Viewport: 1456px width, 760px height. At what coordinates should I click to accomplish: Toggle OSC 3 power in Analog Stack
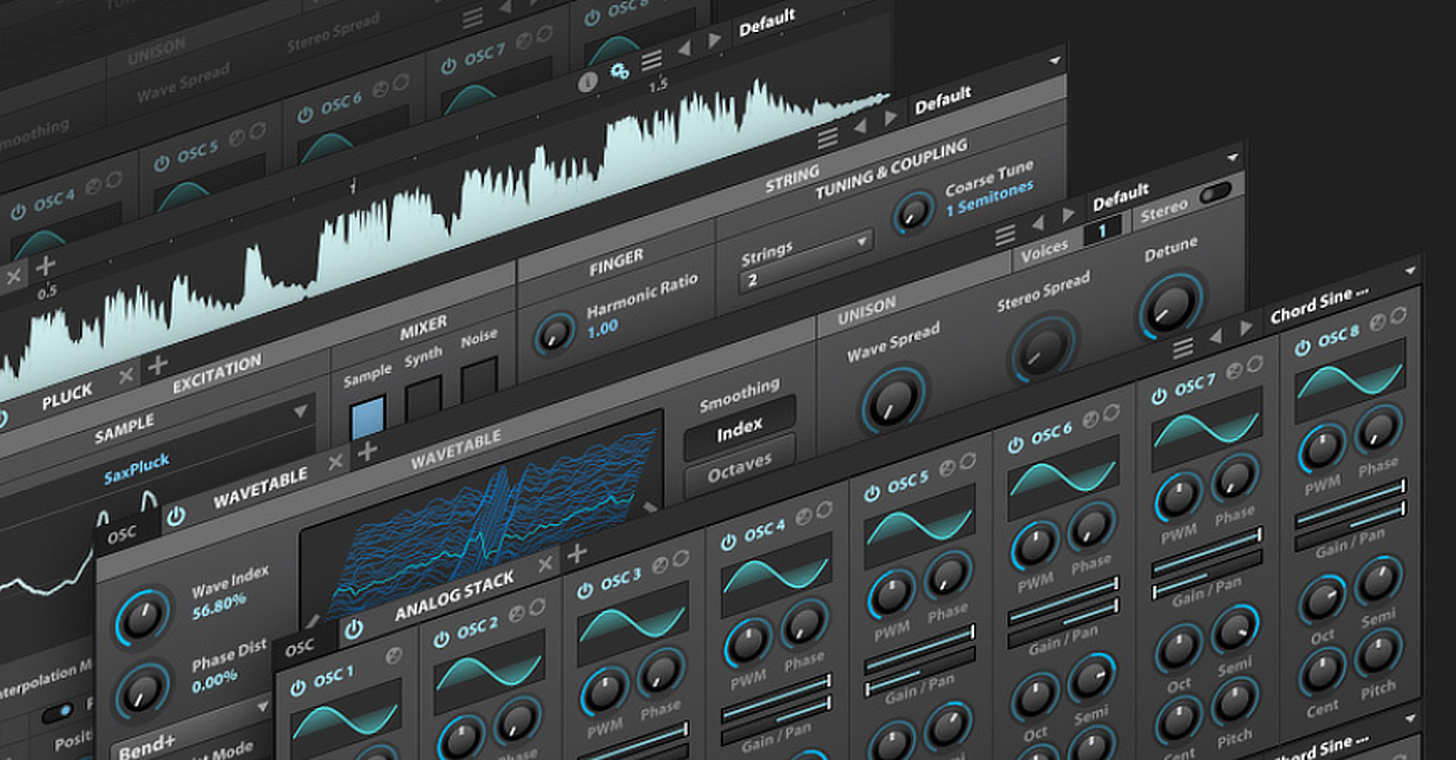[x=585, y=591]
